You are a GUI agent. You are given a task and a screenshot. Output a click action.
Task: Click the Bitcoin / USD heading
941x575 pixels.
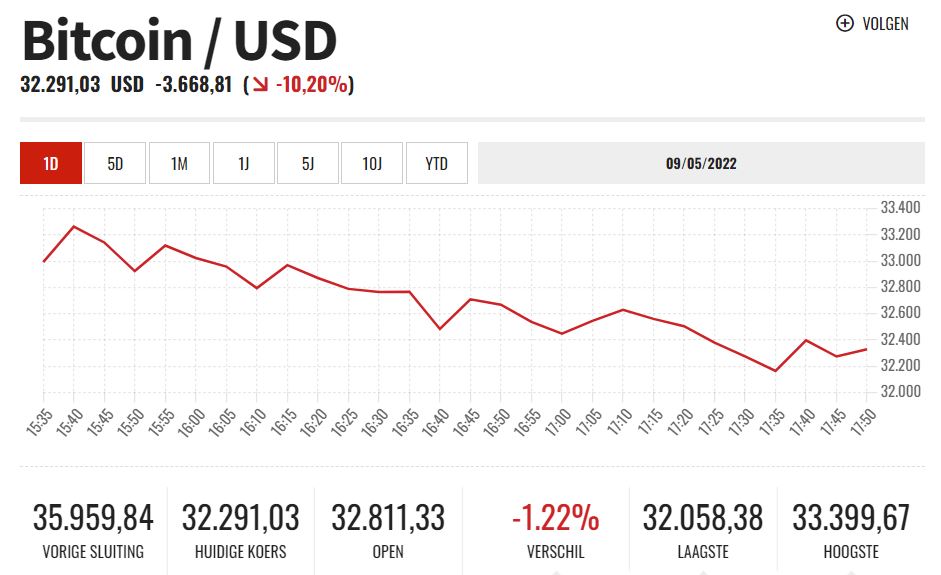click(180, 42)
